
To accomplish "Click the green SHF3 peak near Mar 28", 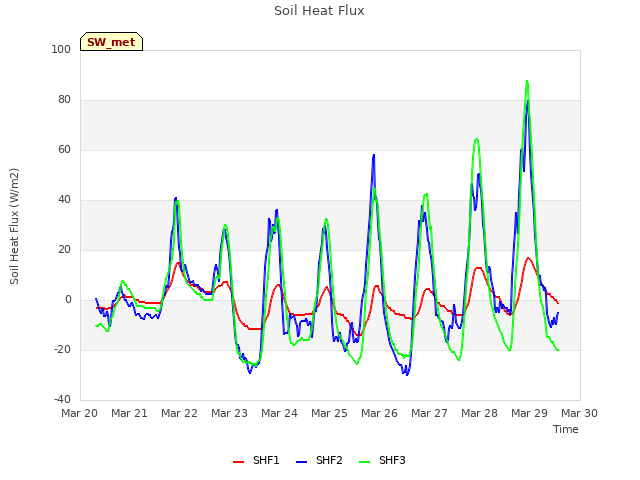I will tap(476, 139).
